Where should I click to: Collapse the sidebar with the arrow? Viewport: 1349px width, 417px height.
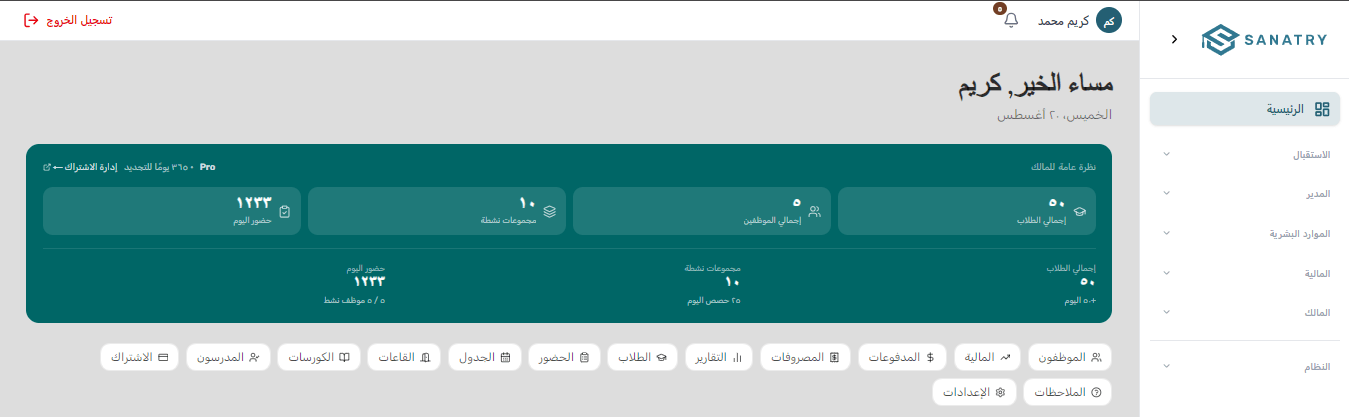tap(1174, 39)
